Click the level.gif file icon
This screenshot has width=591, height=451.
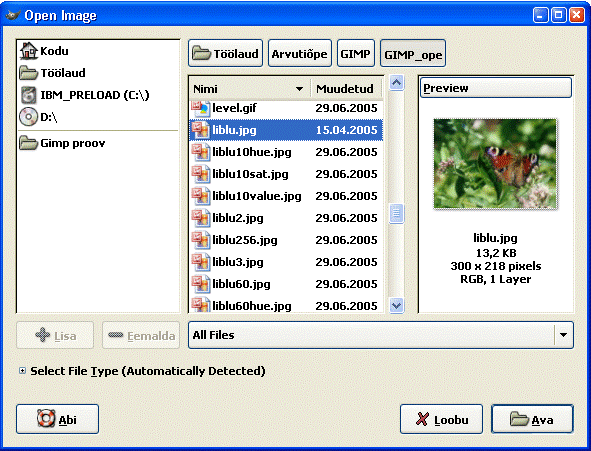click(201, 109)
